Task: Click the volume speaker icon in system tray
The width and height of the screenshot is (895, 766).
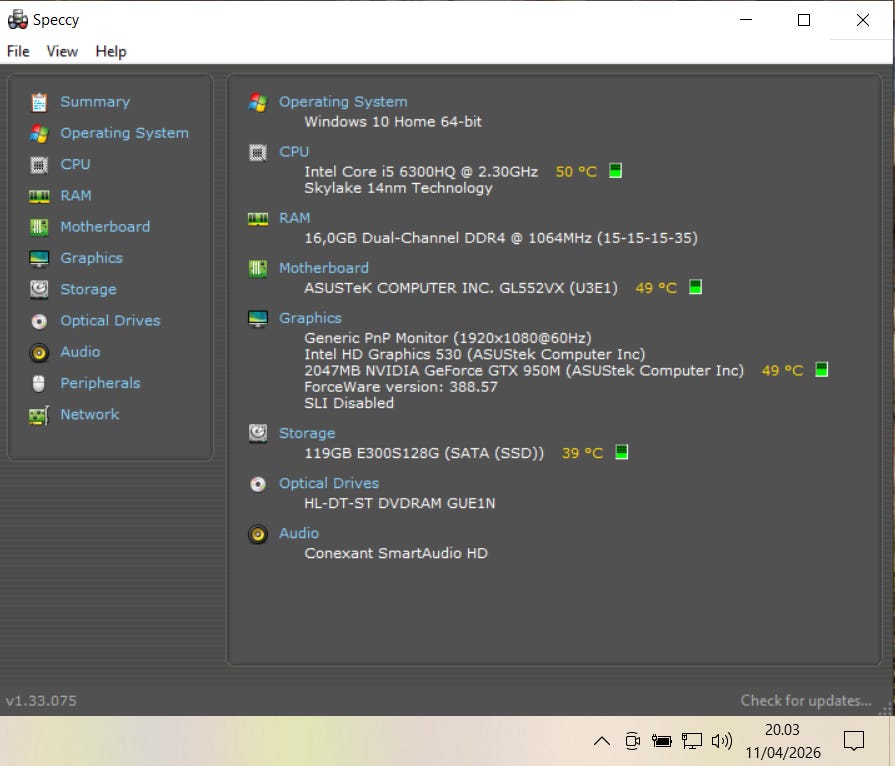Action: point(721,741)
